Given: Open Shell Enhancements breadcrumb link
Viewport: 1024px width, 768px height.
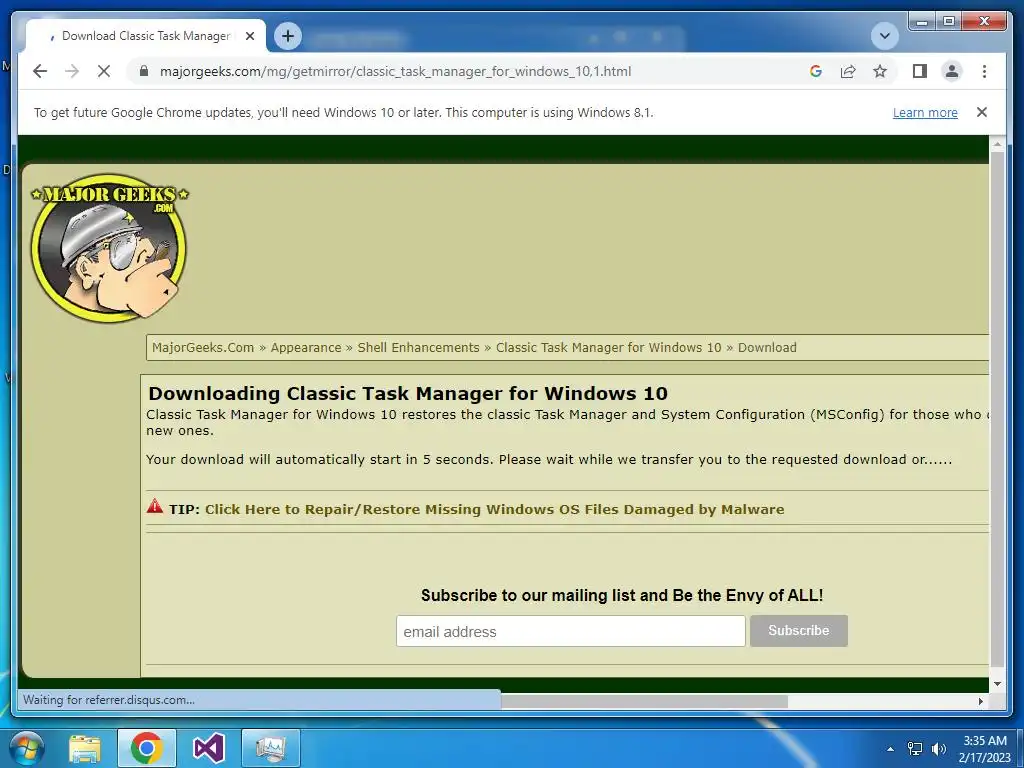Looking at the screenshot, I should tap(418, 347).
